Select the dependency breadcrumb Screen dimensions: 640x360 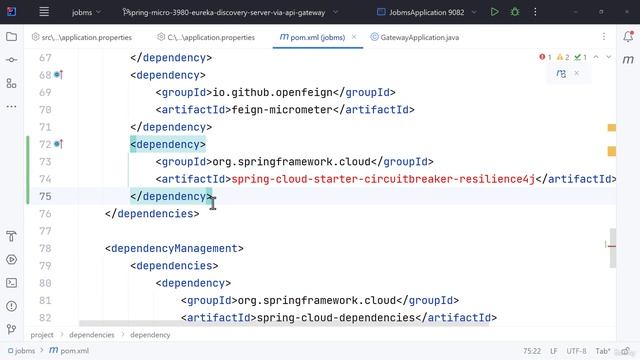150,335
